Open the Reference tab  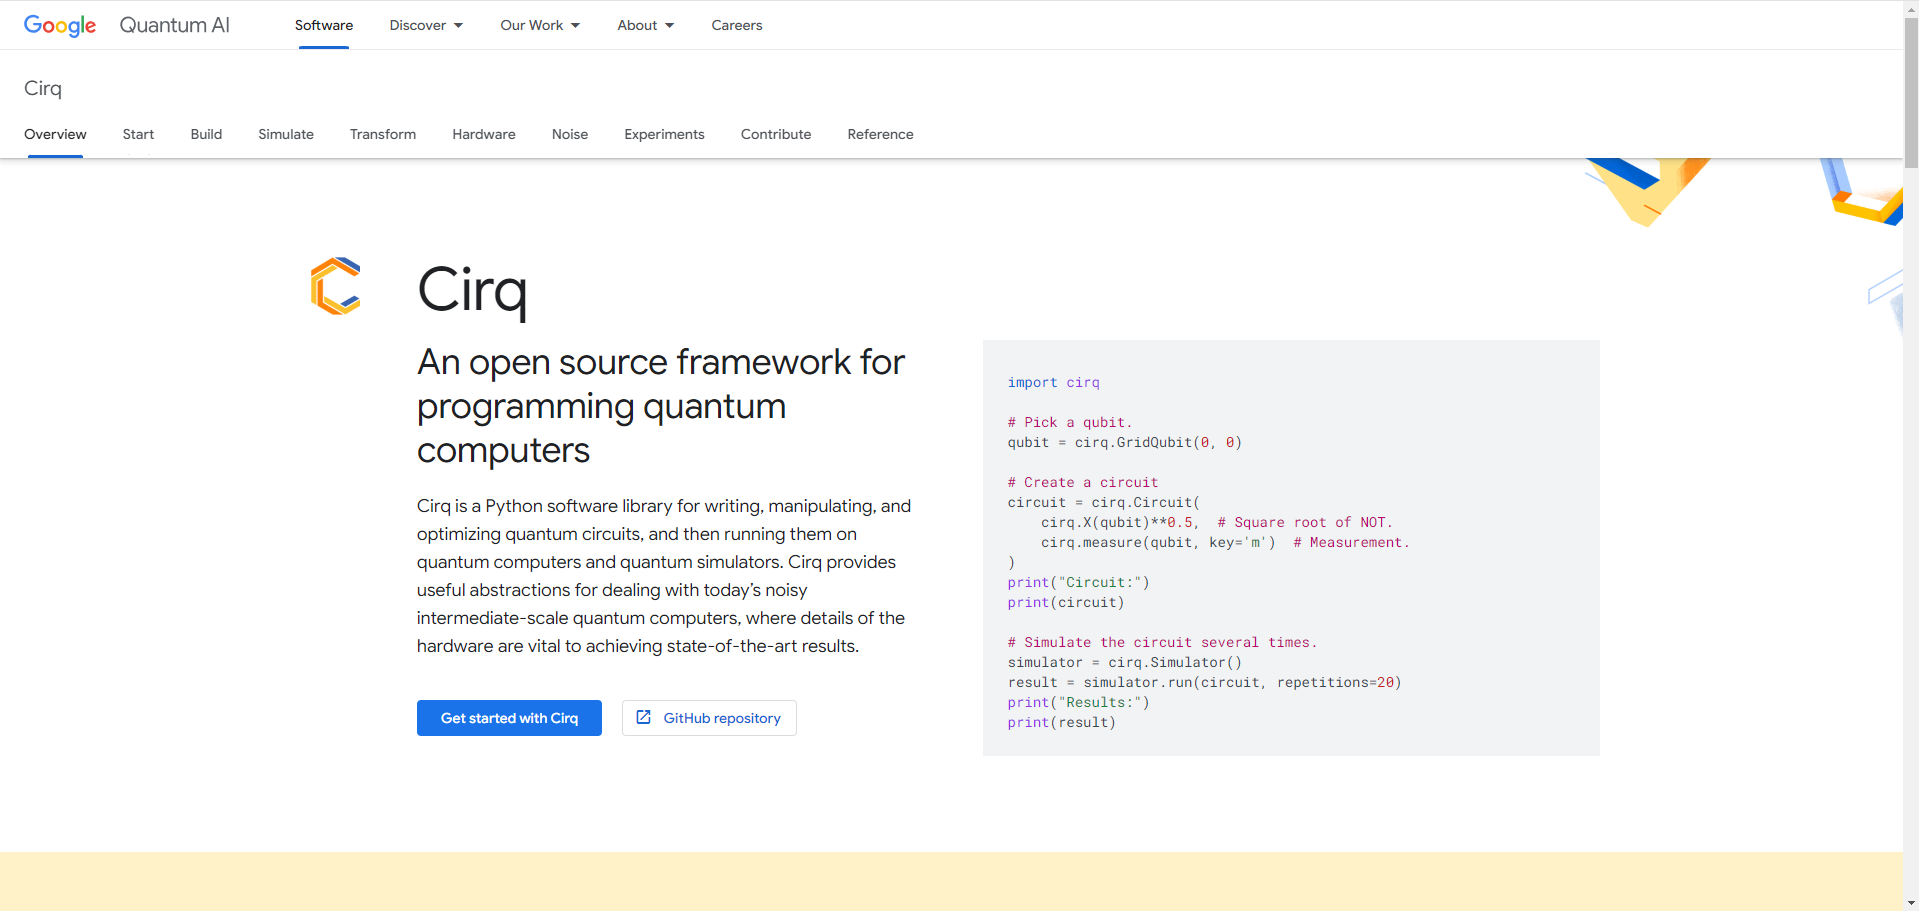[x=880, y=134]
